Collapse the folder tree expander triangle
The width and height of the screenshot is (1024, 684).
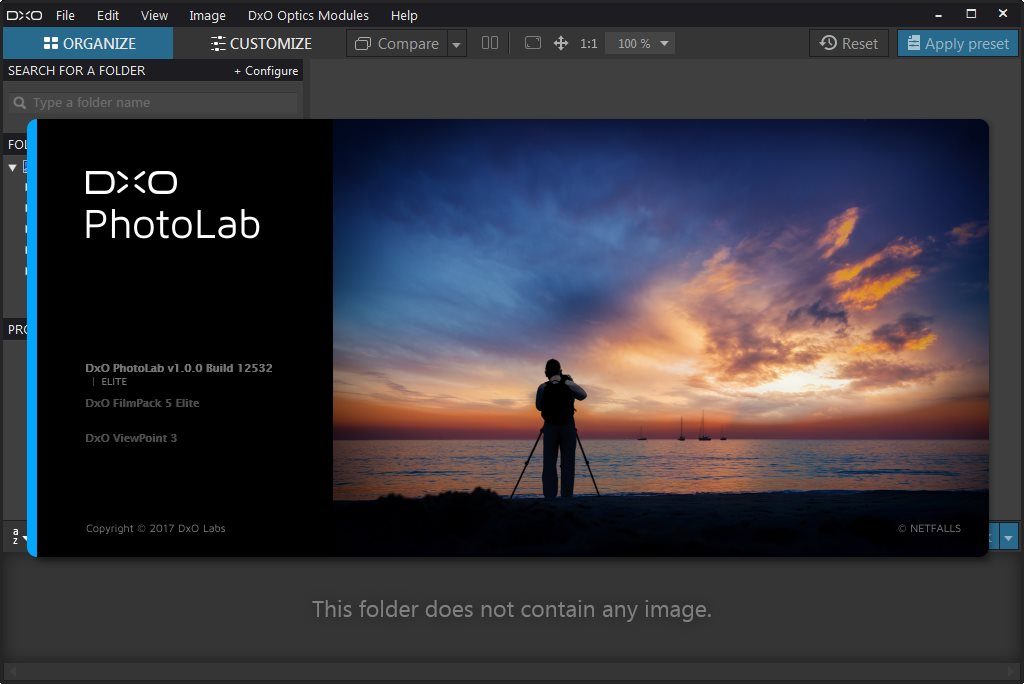(x=12, y=168)
